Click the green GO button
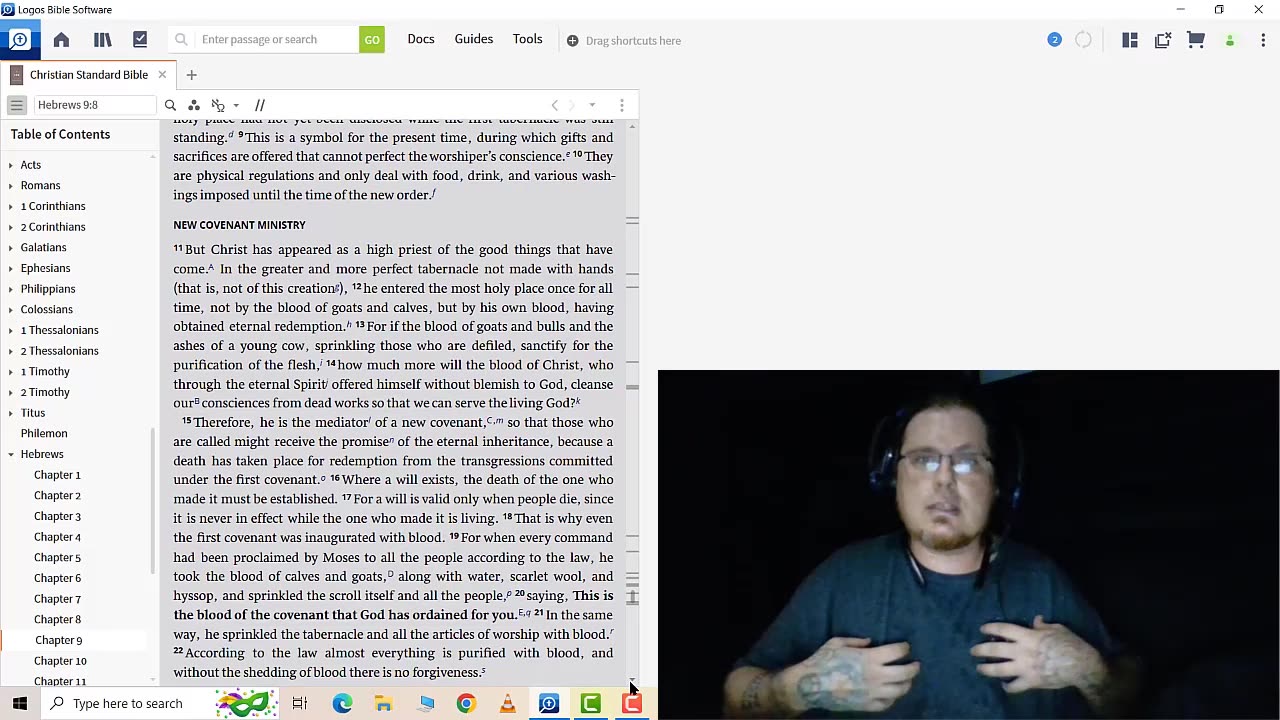 point(372,40)
